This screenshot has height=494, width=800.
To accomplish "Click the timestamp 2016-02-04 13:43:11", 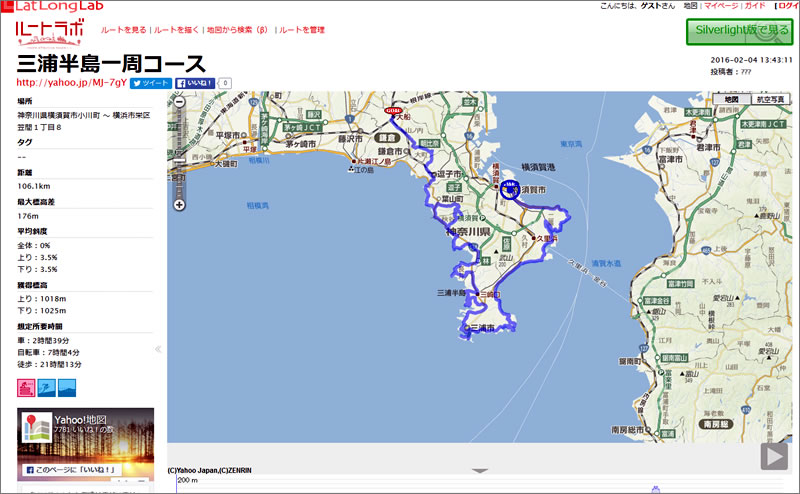I will pos(752,60).
